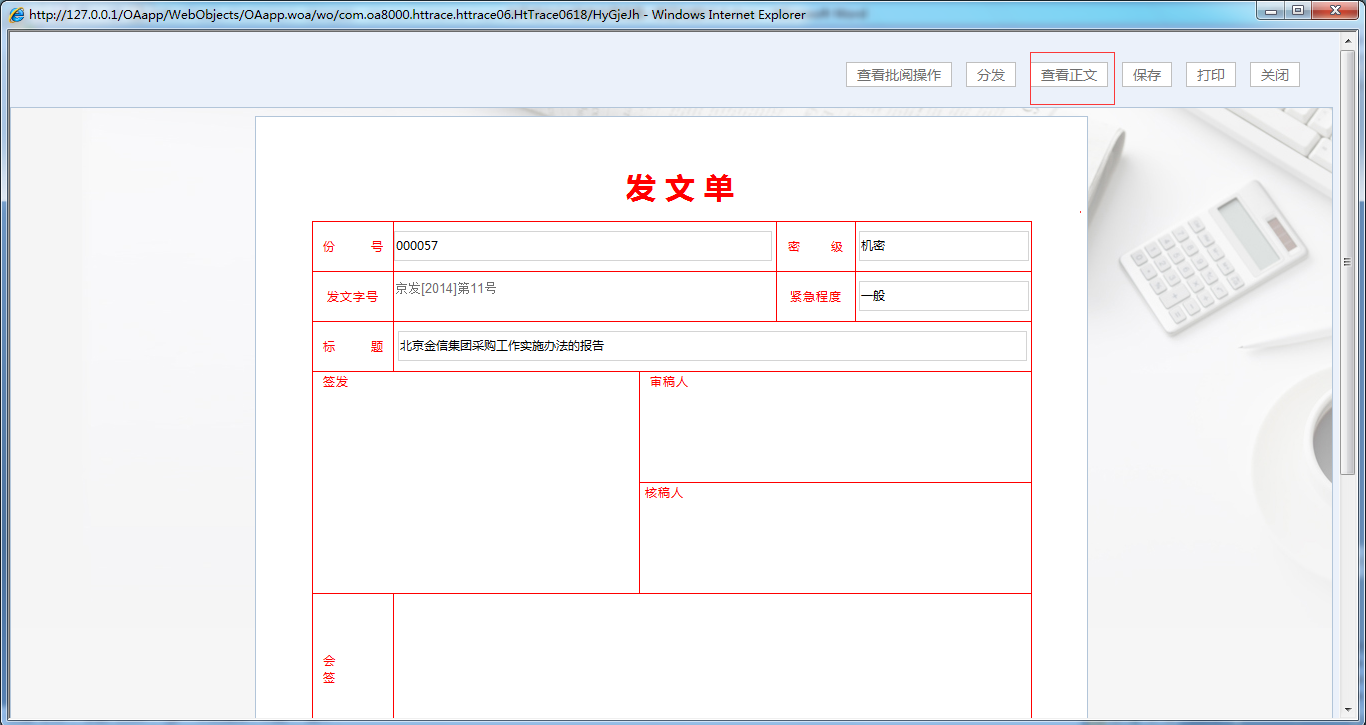This screenshot has width=1366, height=725.
Task: Click the 分发 button
Action: pos(990,74)
